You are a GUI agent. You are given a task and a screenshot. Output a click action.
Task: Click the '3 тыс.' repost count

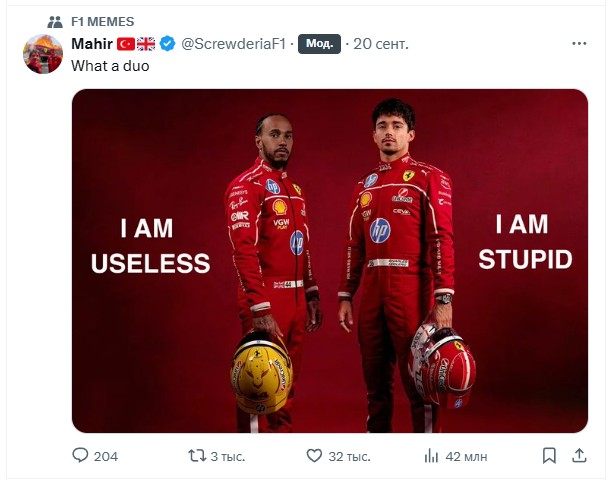click(229, 457)
